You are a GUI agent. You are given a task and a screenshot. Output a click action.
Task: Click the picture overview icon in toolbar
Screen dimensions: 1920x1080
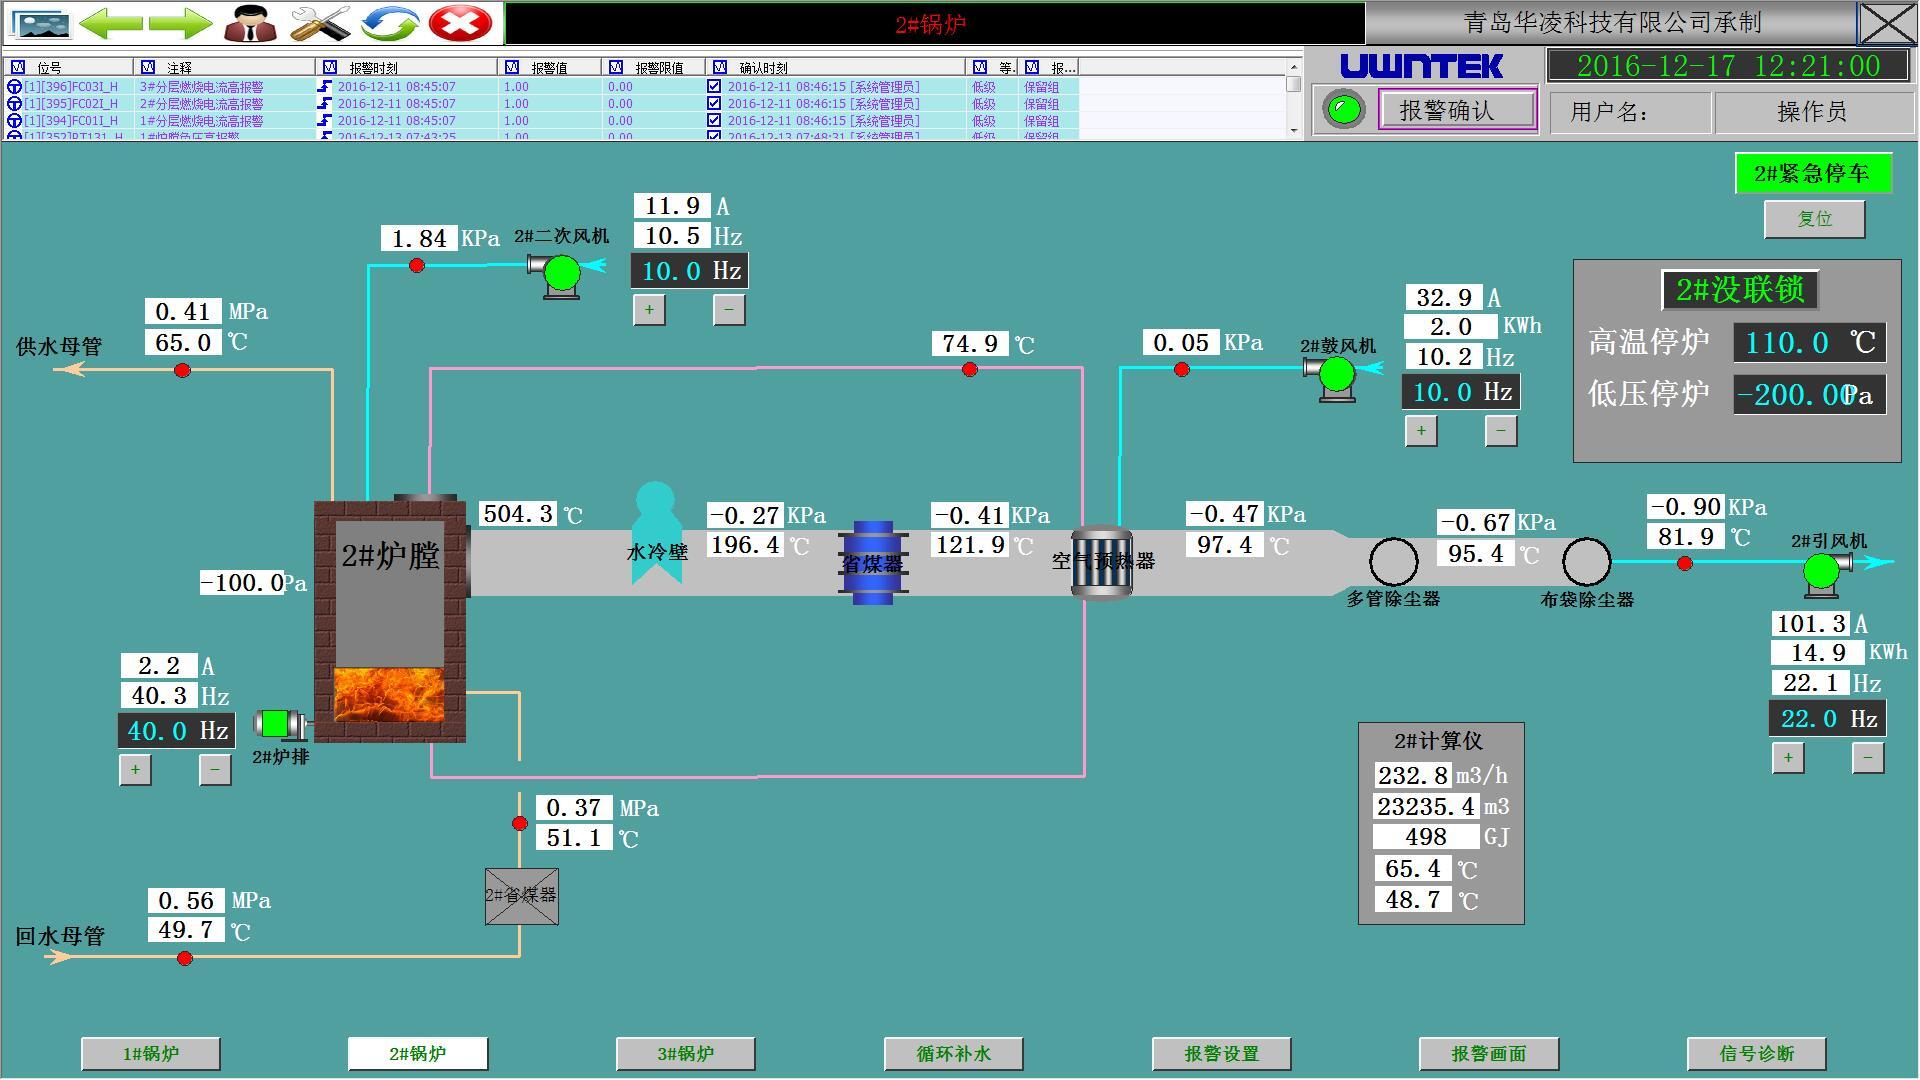coord(41,23)
